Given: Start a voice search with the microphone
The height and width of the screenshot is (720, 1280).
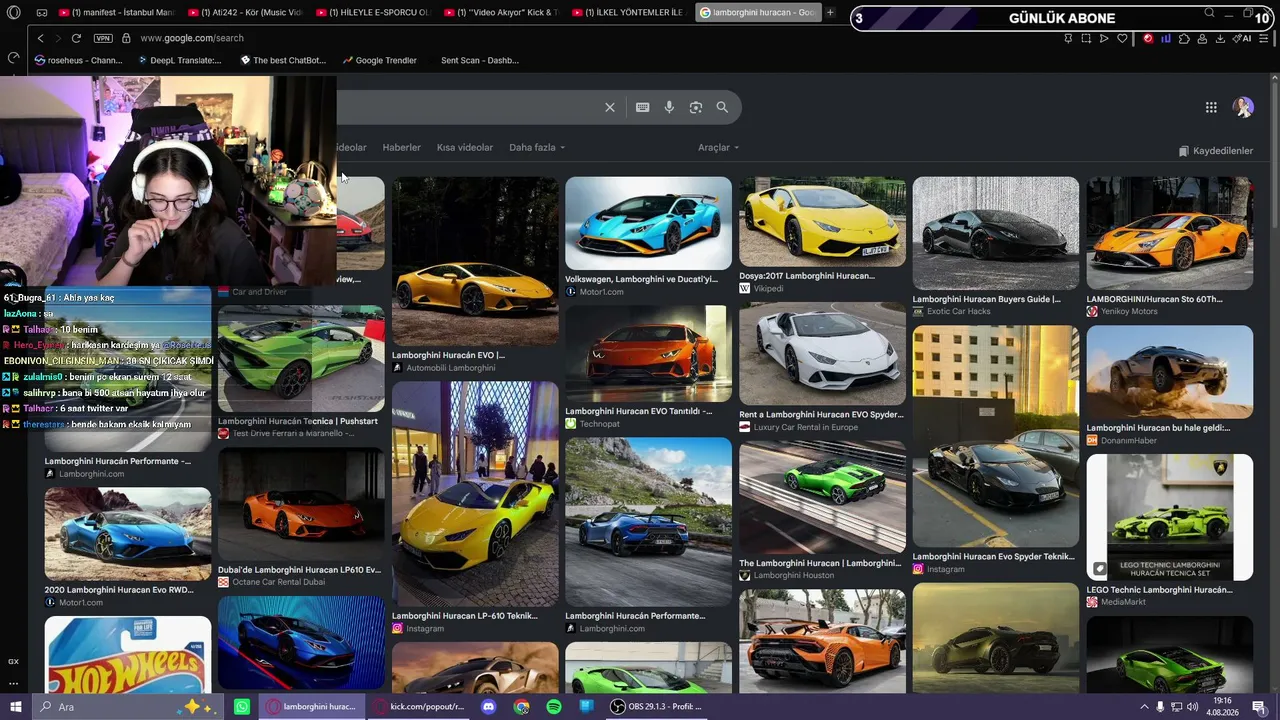Looking at the screenshot, I should [x=669, y=107].
